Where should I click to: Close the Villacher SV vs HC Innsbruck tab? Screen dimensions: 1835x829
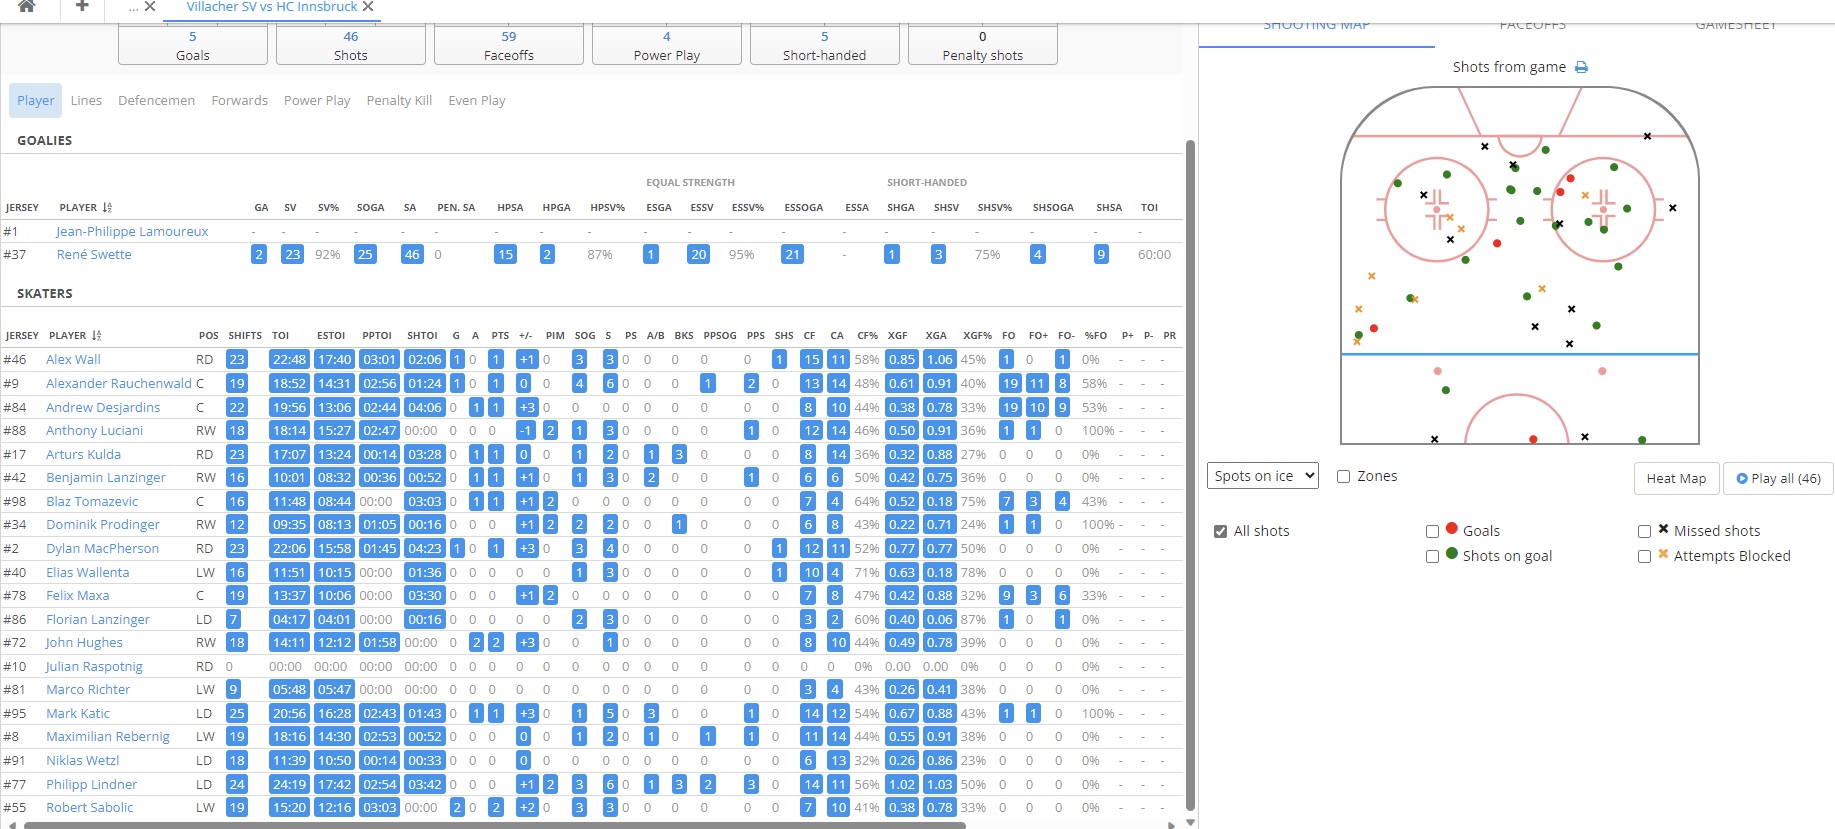click(x=368, y=6)
